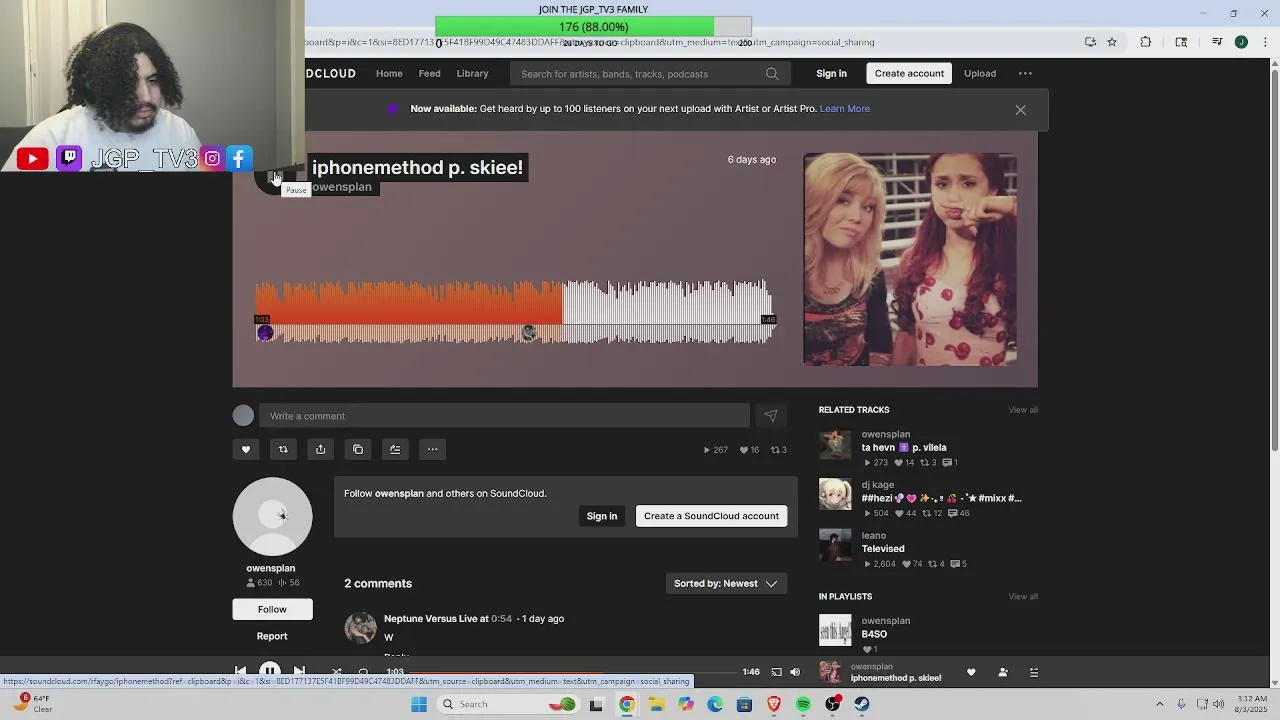Open the Chrome profile J avatar
Image resolution: width=1280 pixels, height=720 pixels.
(1241, 42)
